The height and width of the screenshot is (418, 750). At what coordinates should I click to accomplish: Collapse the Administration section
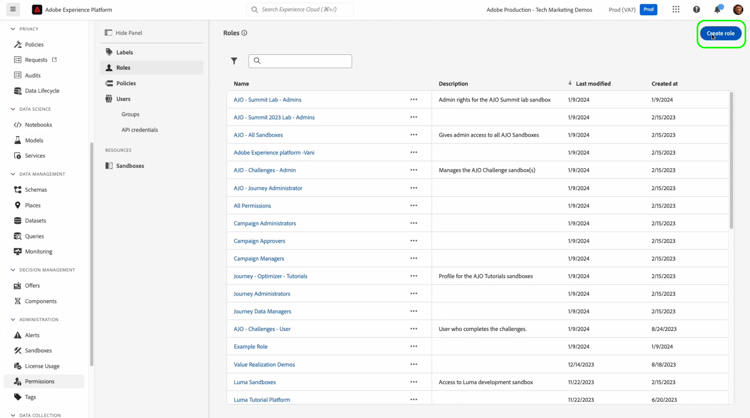coord(13,320)
